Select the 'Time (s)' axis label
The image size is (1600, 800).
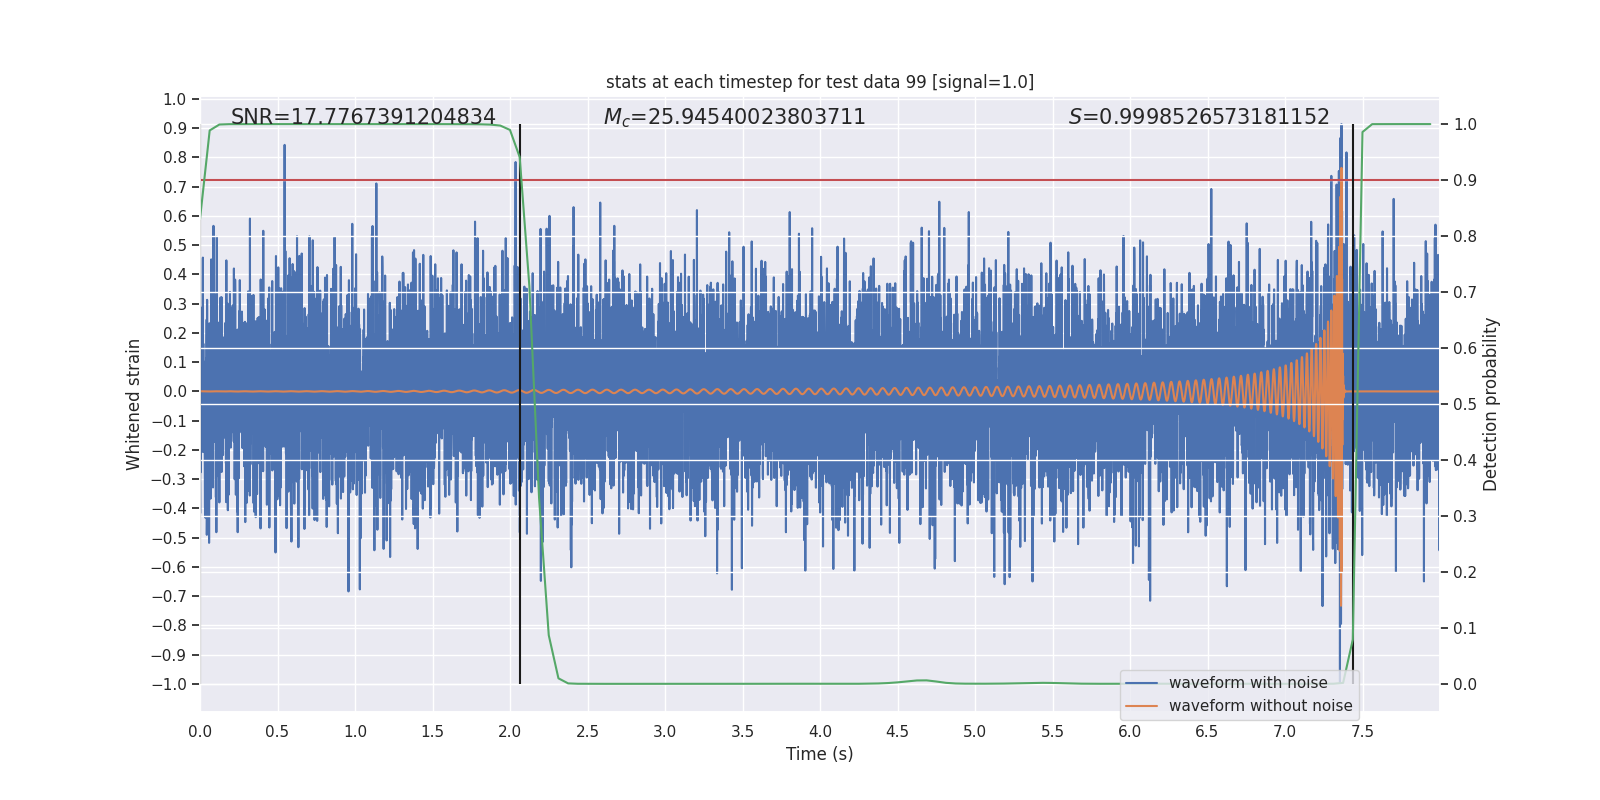click(x=820, y=754)
